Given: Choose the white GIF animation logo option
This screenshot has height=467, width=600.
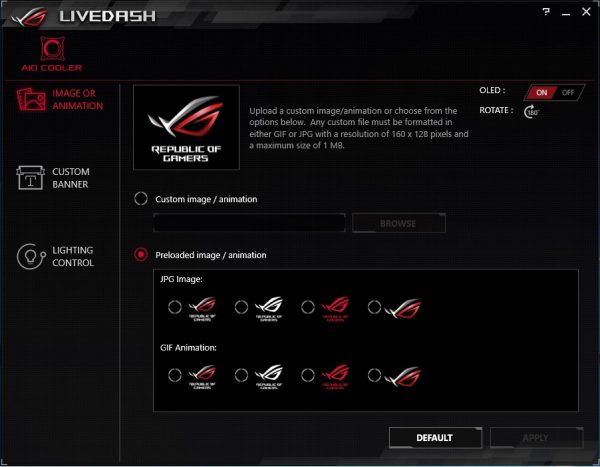Looking at the screenshot, I should pyautogui.click(x=241, y=375).
